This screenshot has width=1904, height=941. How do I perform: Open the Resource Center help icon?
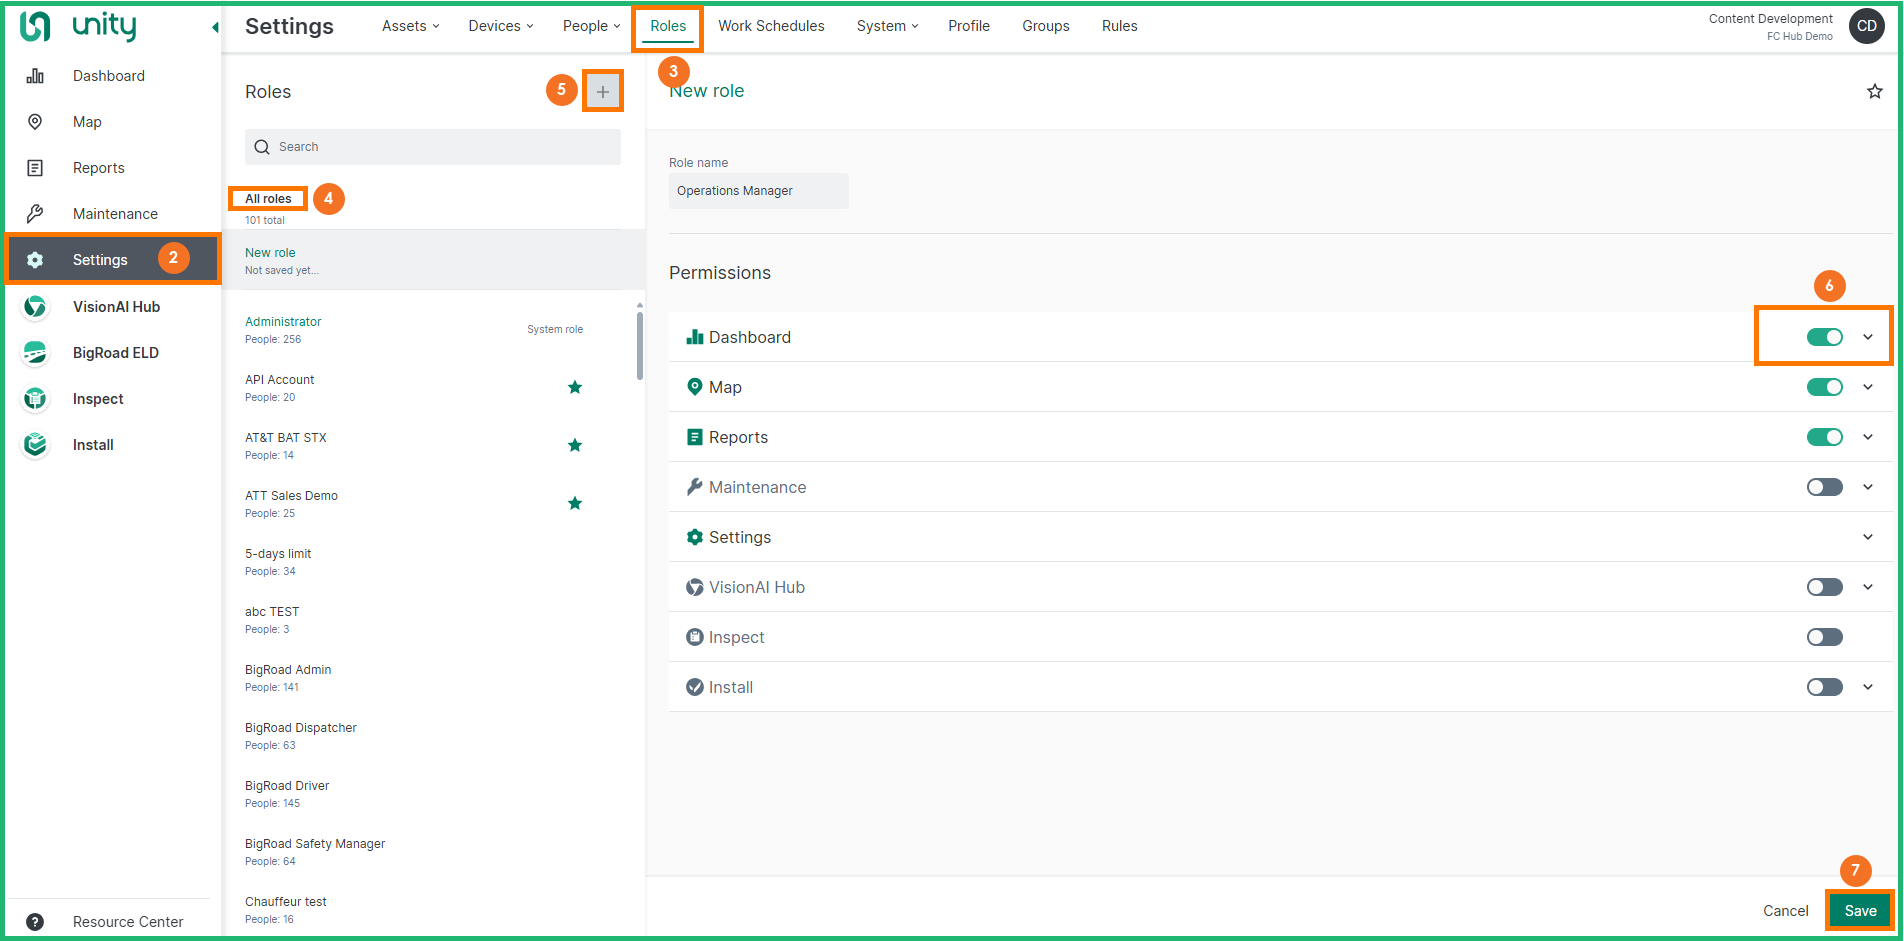pos(35,922)
